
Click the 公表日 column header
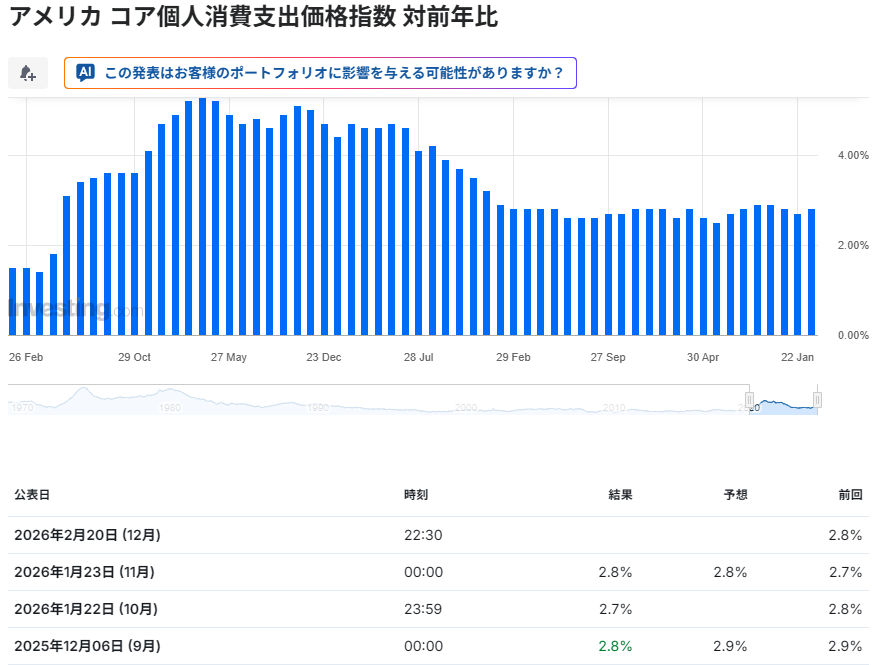[32, 494]
